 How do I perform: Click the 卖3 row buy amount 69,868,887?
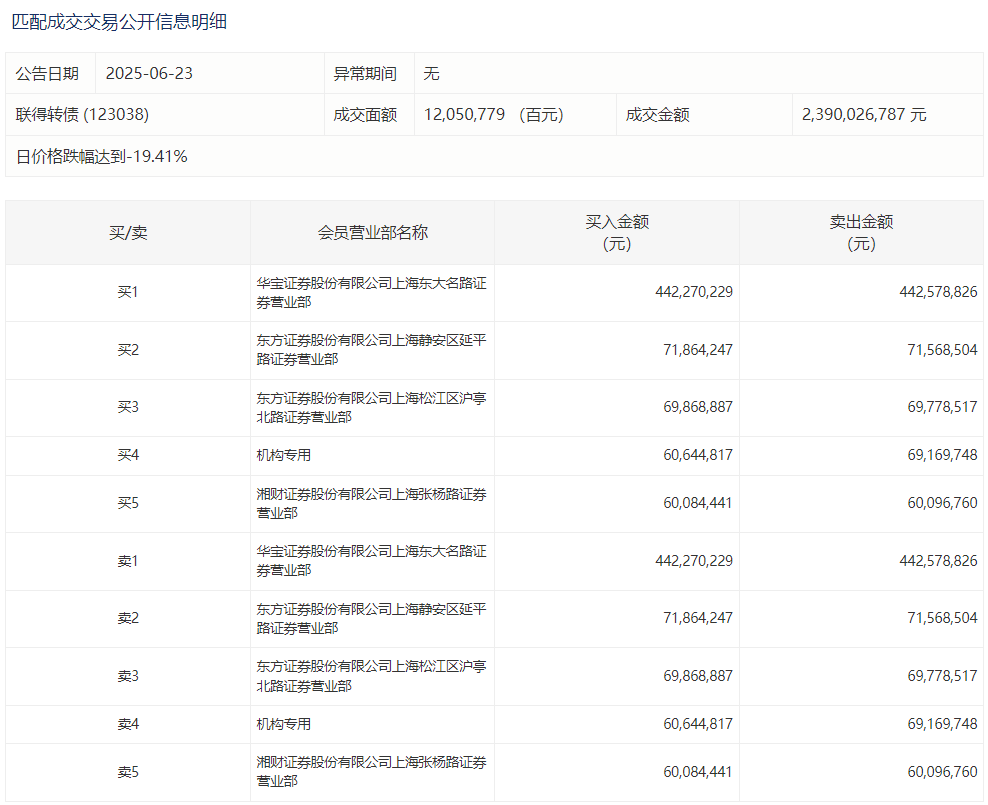click(697, 677)
